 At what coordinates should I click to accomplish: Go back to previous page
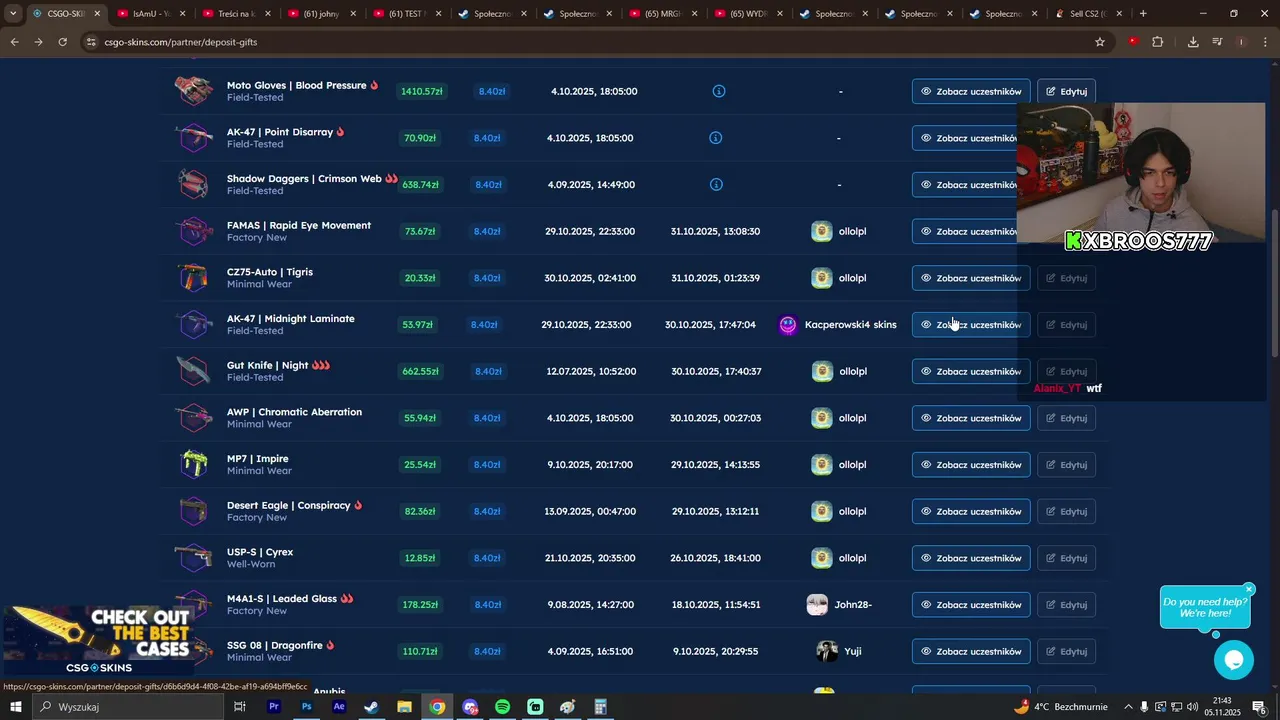pyautogui.click(x=14, y=42)
